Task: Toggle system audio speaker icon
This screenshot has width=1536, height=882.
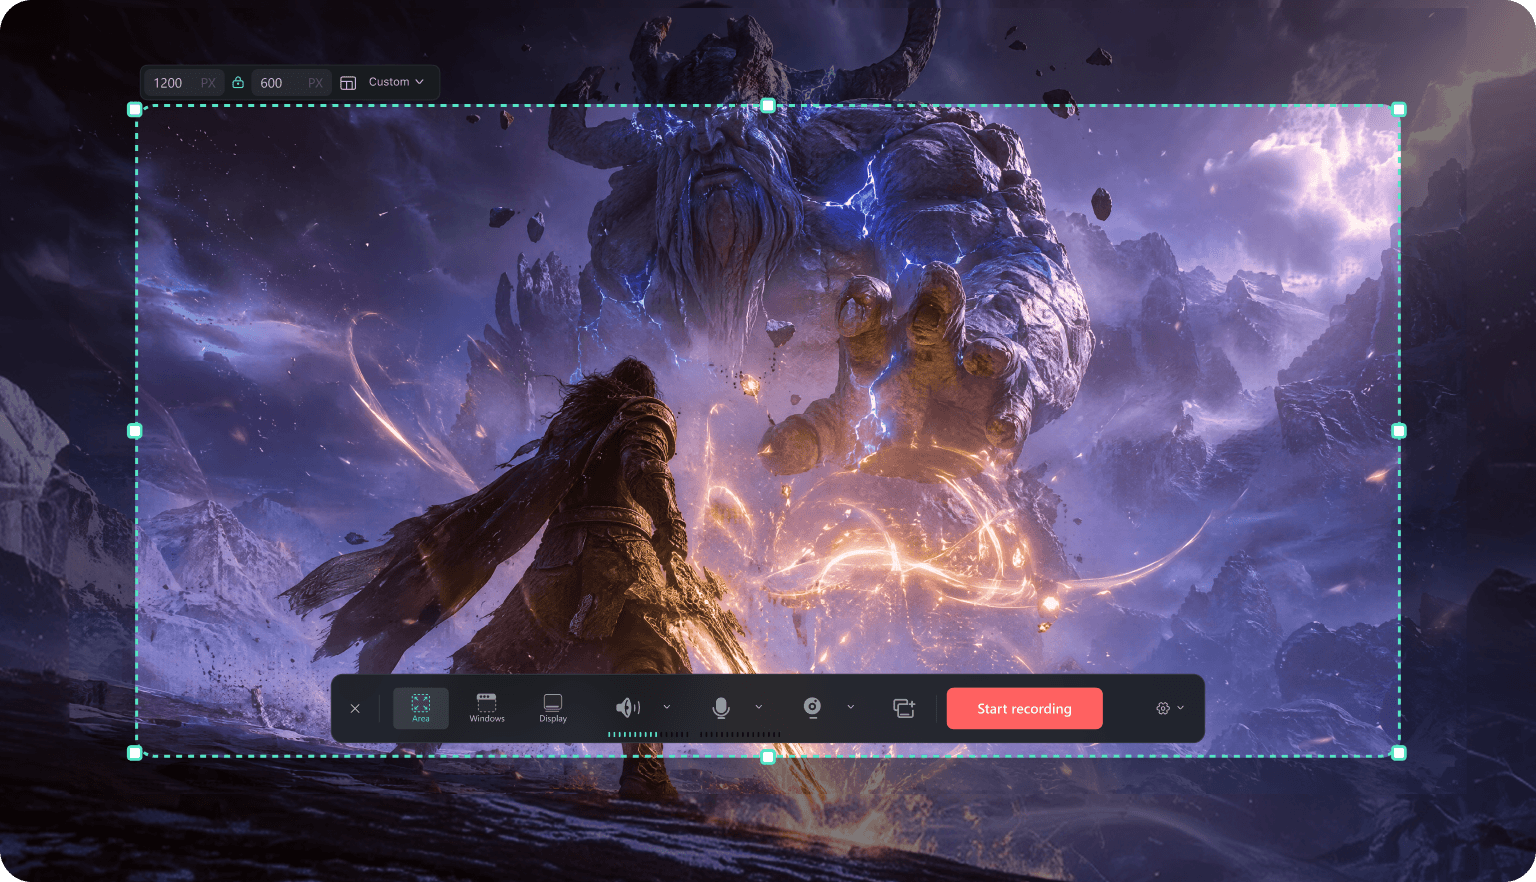Action: coord(627,708)
